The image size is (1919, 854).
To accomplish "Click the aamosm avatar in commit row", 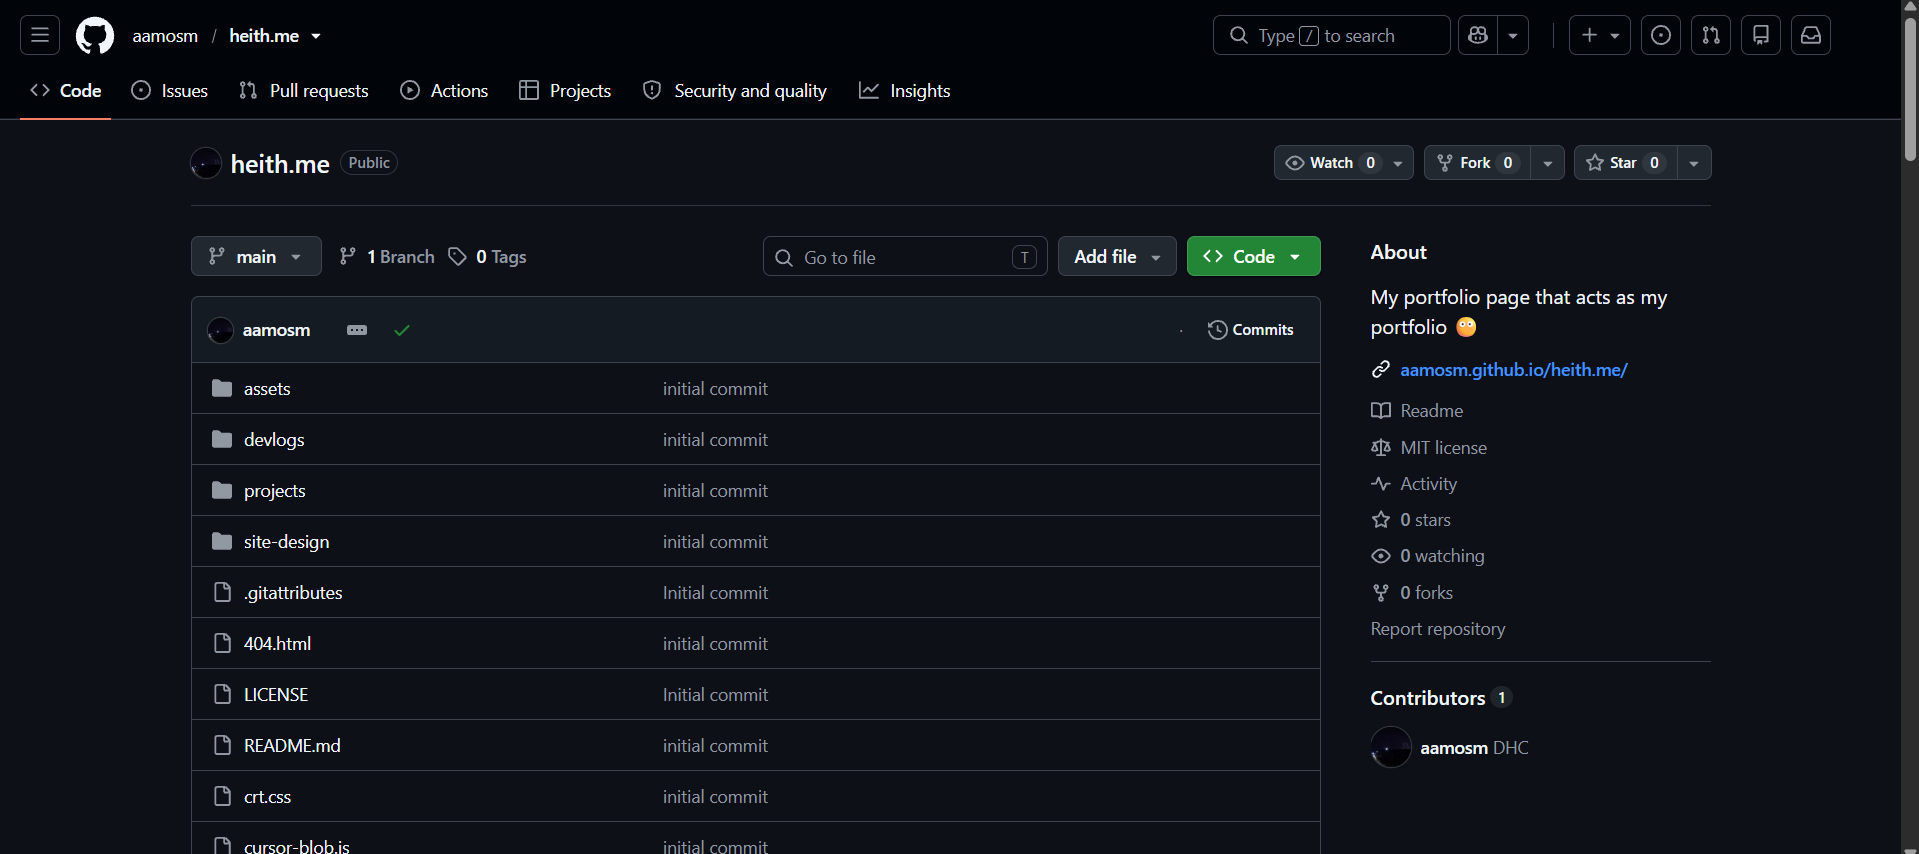I will pyautogui.click(x=220, y=330).
